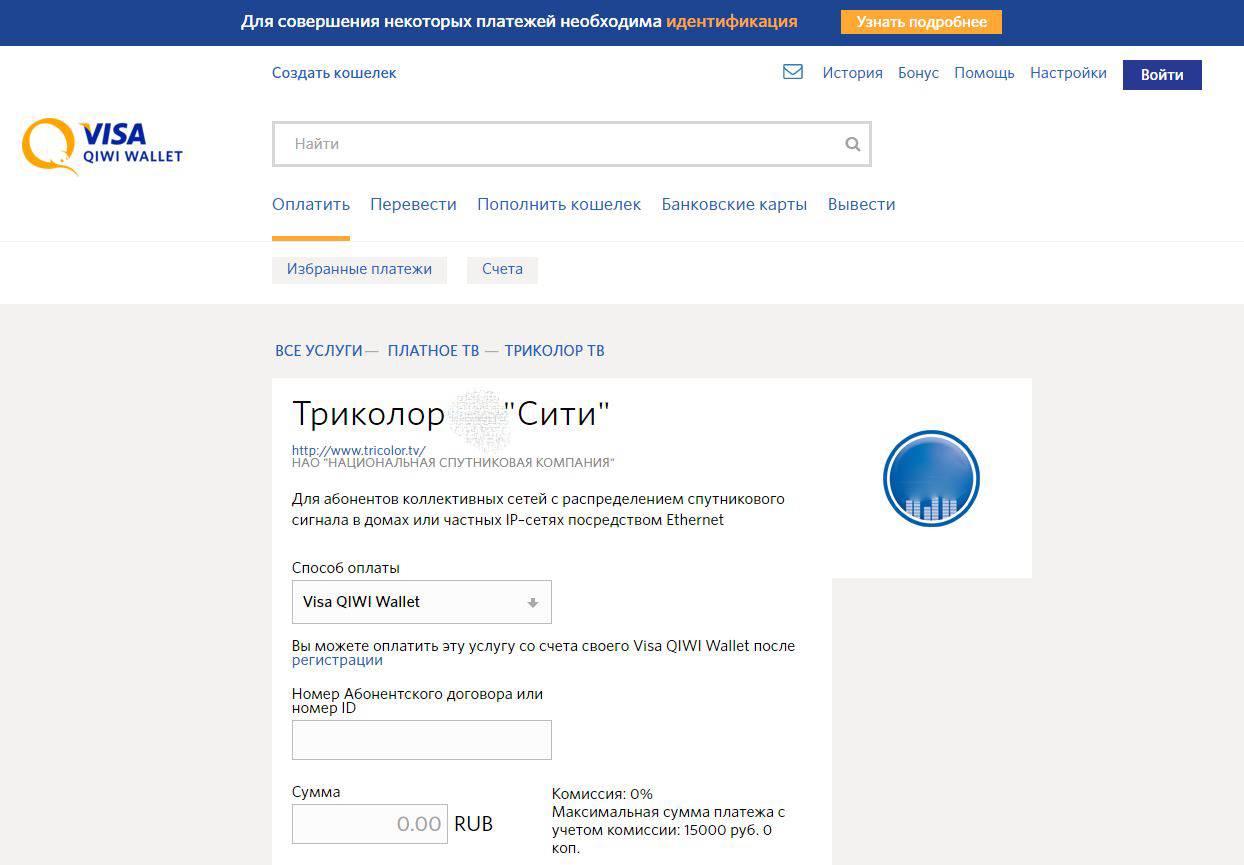Click the Создать кошелек link

coord(334,73)
